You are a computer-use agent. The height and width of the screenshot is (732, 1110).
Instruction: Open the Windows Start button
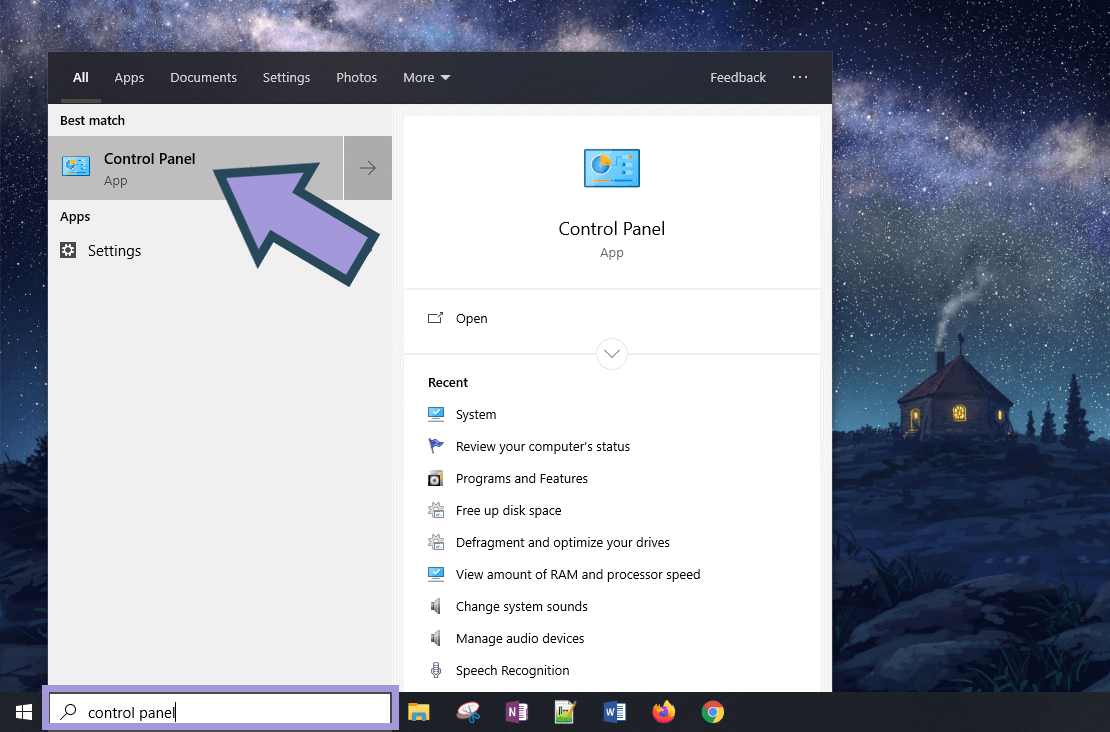23,712
